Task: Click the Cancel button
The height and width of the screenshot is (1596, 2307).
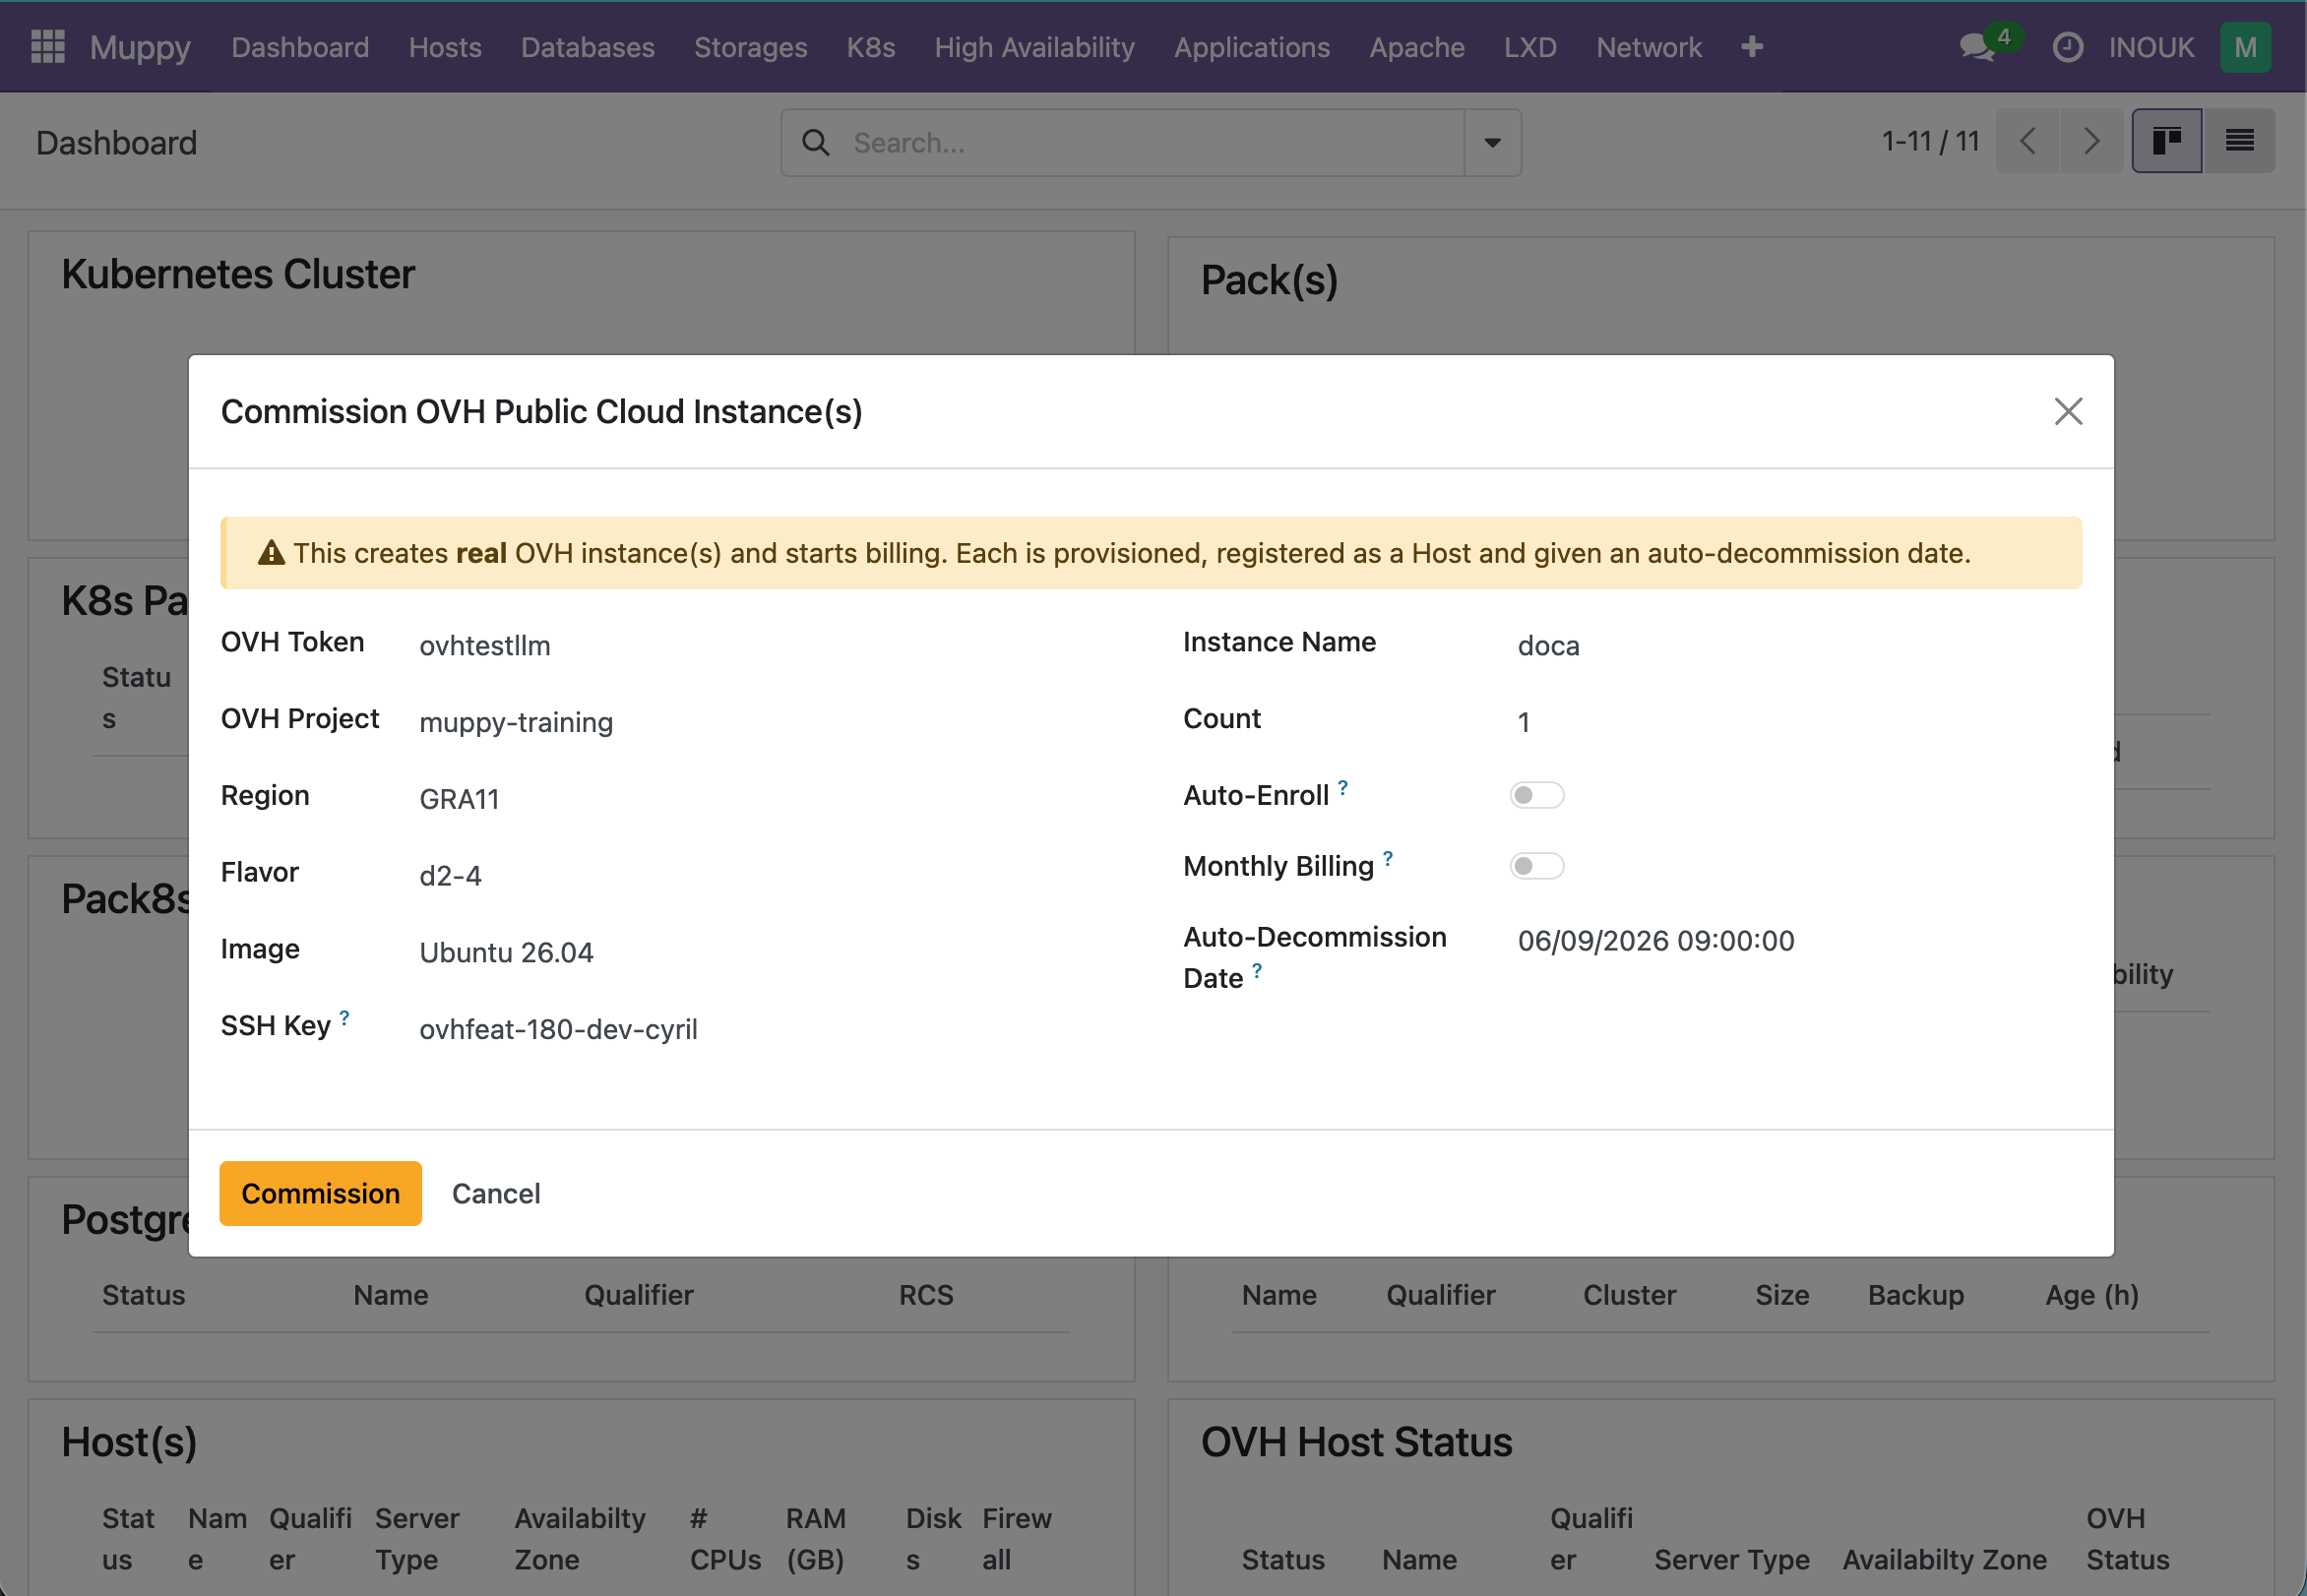Action: [496, 1193]
